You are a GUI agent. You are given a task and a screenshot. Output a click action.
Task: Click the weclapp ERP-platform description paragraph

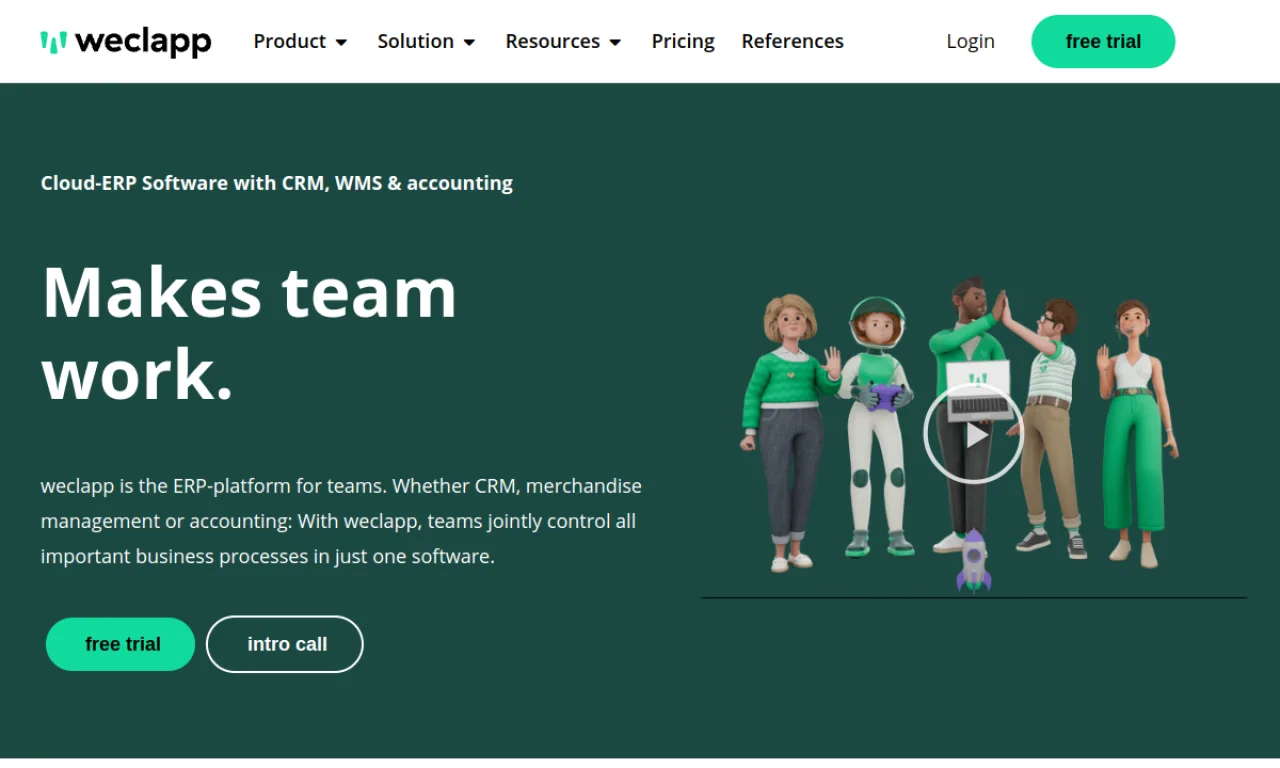(x=341, y=521)
